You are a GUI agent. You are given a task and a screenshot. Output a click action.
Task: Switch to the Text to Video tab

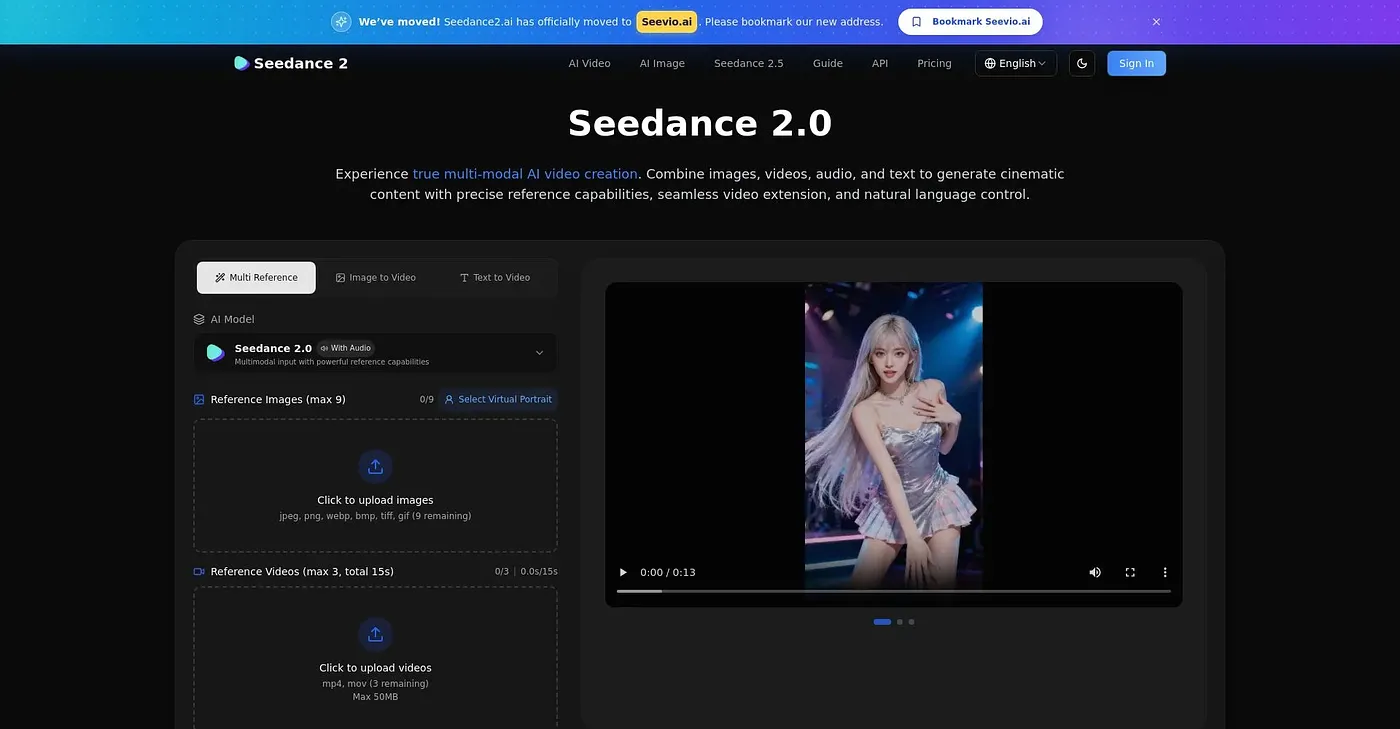click(x=495, y=278)
